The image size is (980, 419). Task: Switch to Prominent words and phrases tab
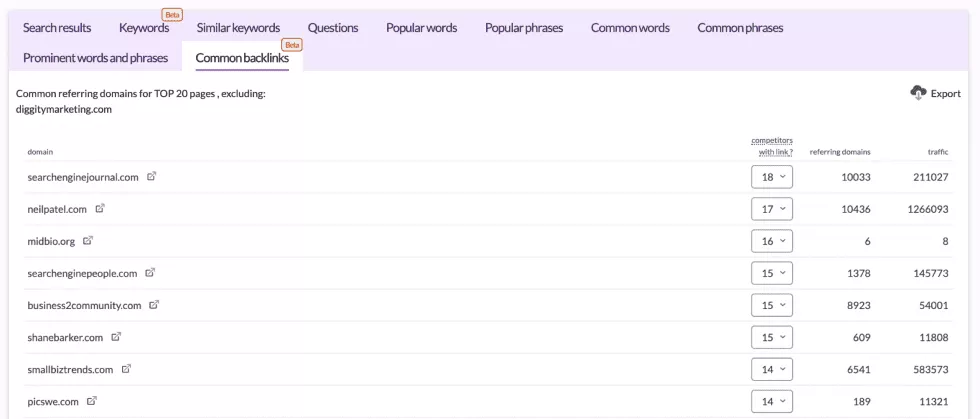pyautogui.click(x=96, y=58)
